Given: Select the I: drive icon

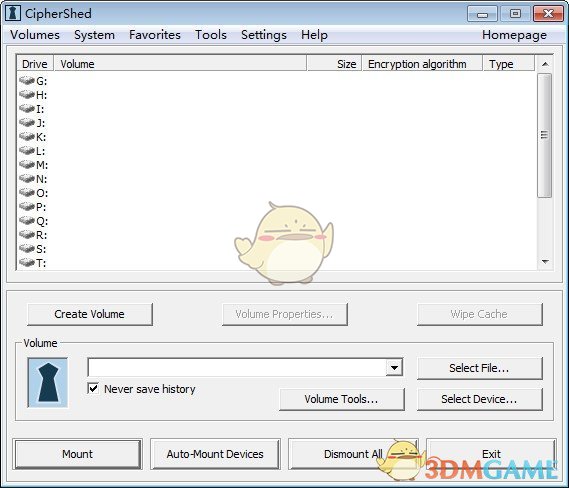Looking at the screenshot, I should (x=27, y=108).
